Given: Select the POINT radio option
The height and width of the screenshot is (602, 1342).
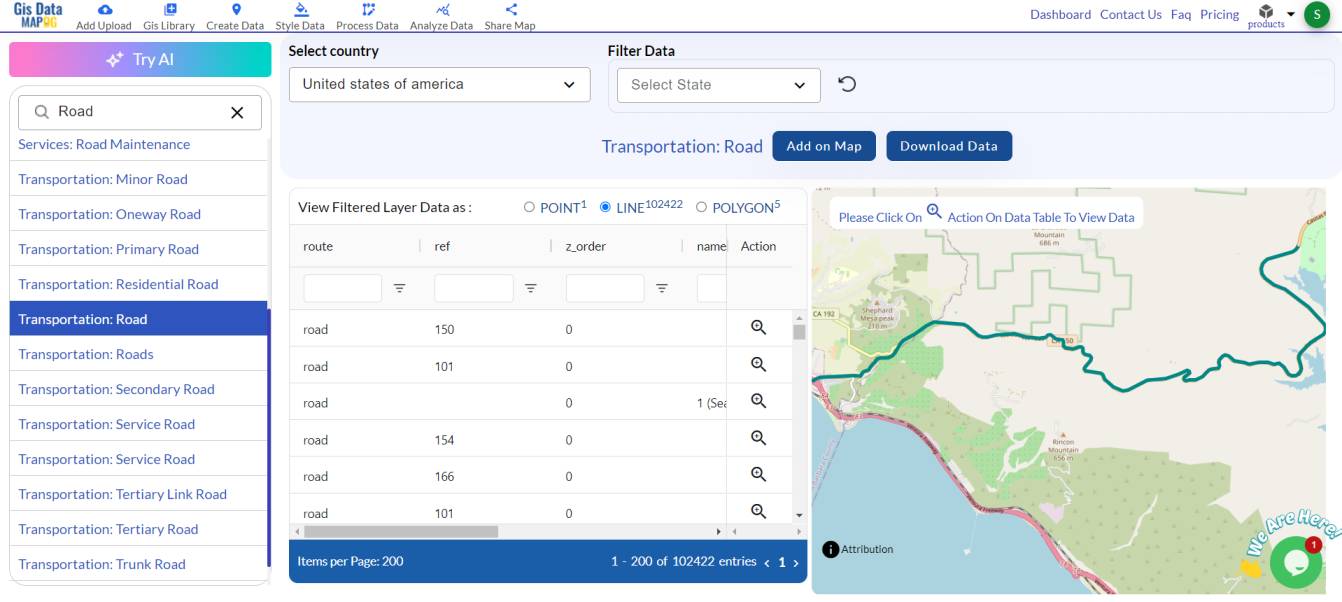Looking at the screenshot, I should coord(531,206).
